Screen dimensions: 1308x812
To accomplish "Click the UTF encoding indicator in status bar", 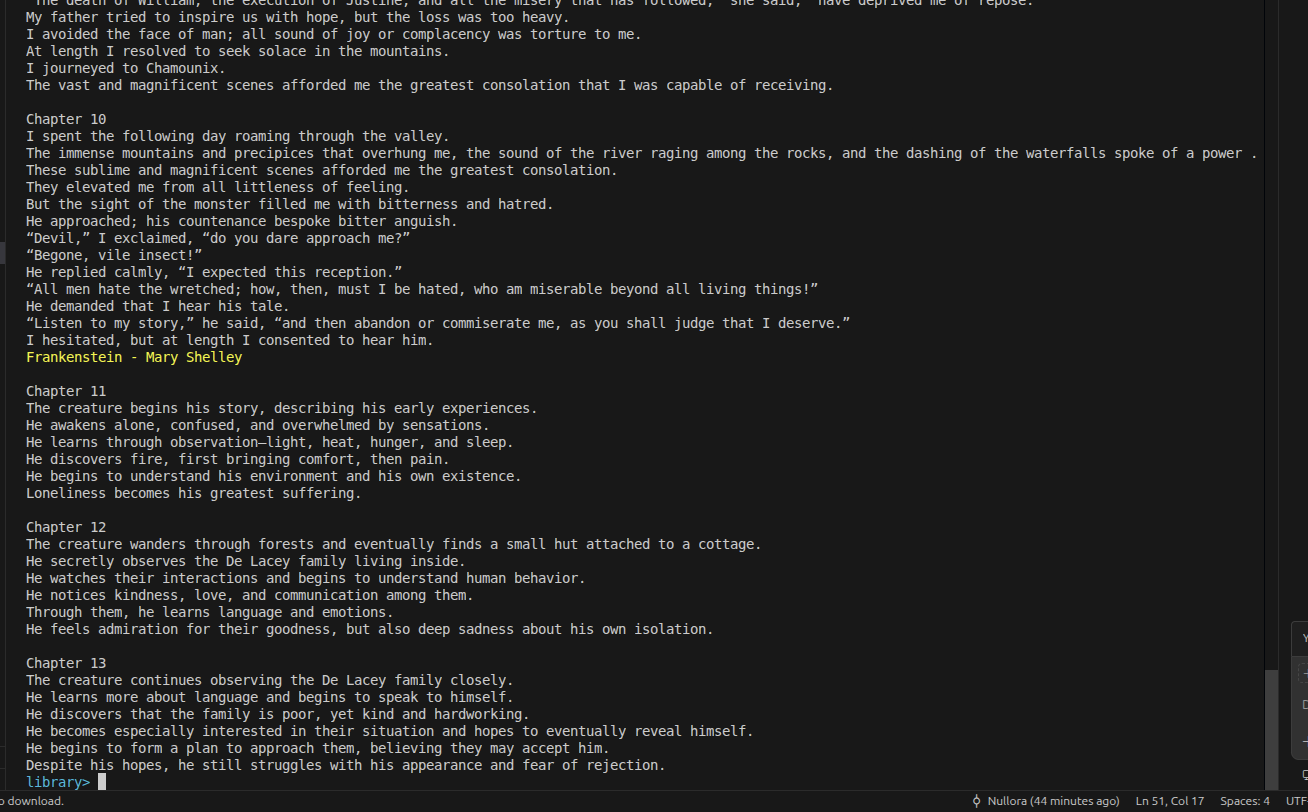I will click(1296, 801).
